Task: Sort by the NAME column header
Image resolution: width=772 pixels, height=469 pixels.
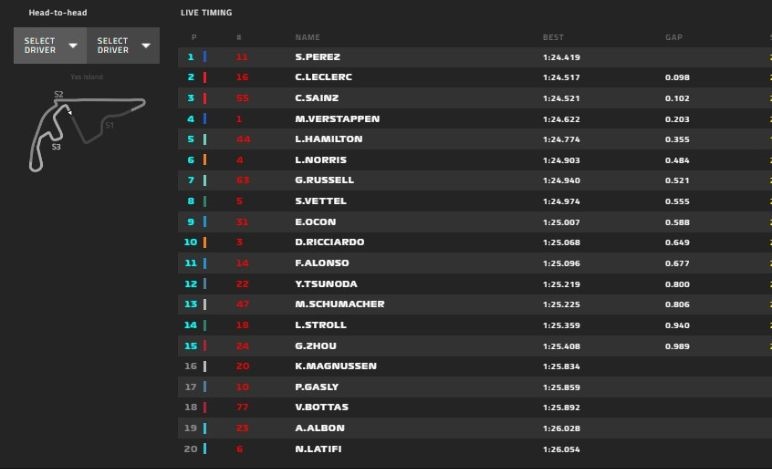Action: click(308, 37)
